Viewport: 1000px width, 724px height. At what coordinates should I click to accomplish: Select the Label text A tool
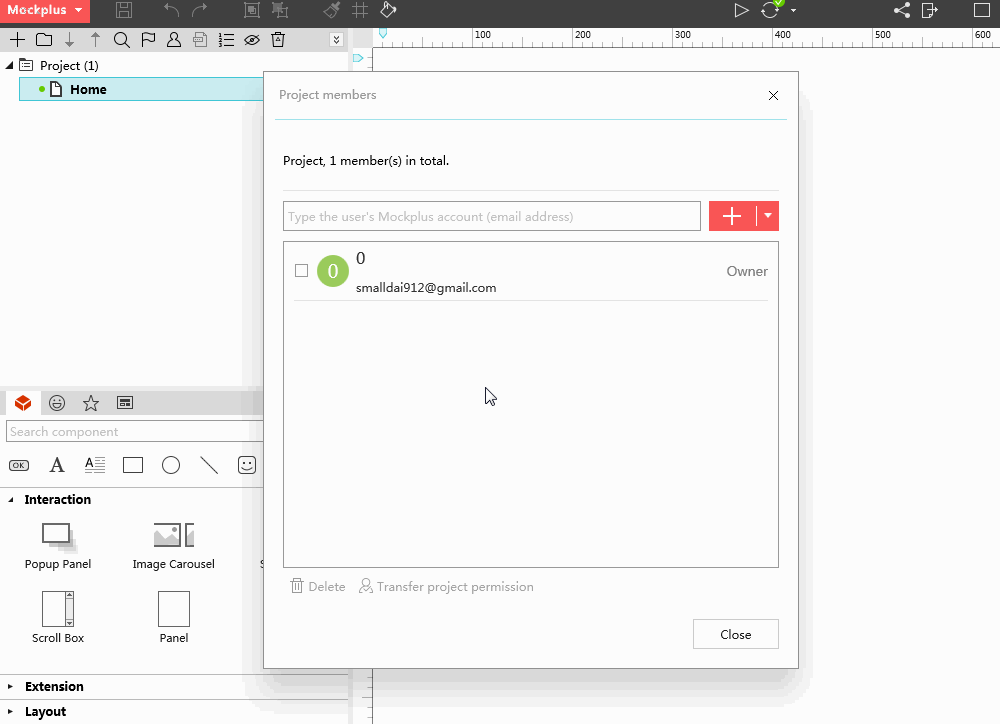click(57, 465)
